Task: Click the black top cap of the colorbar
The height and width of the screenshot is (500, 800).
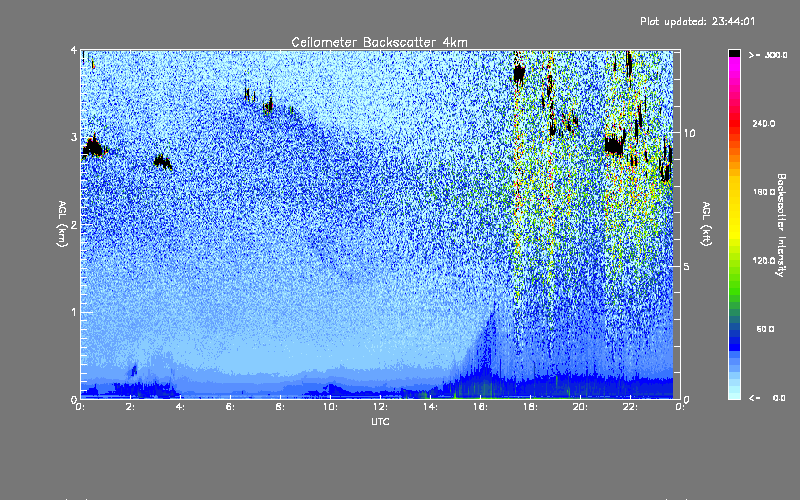Action: click(734, 53)
